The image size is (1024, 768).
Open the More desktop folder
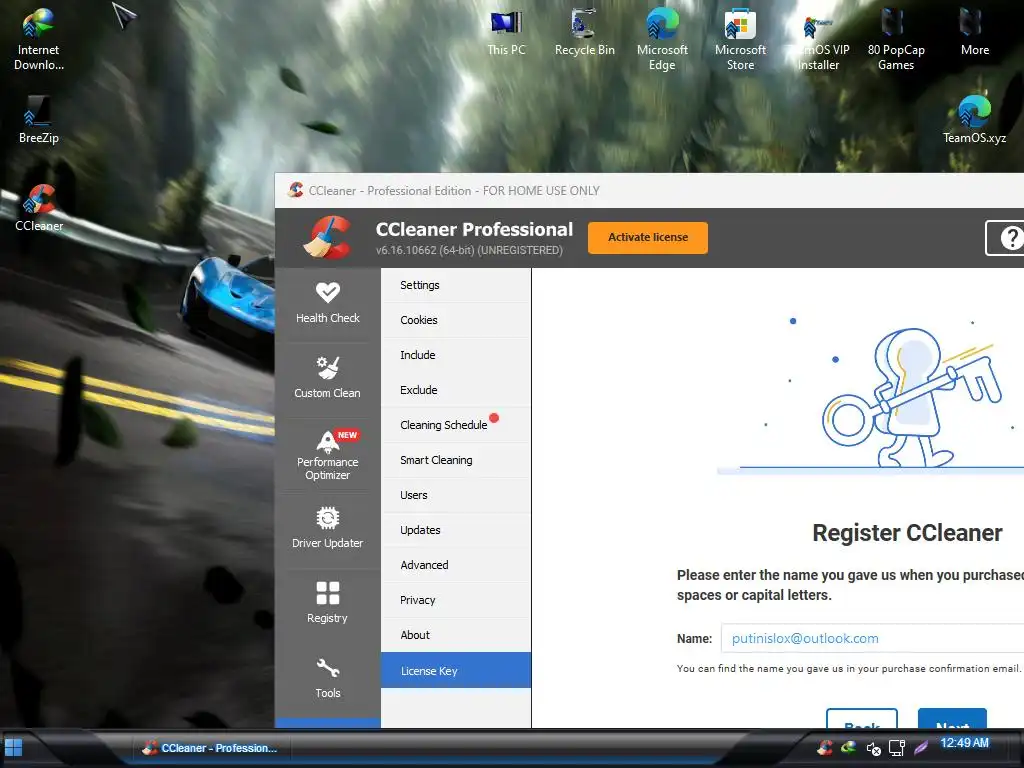pyautogui.click(x=974, y=33)
